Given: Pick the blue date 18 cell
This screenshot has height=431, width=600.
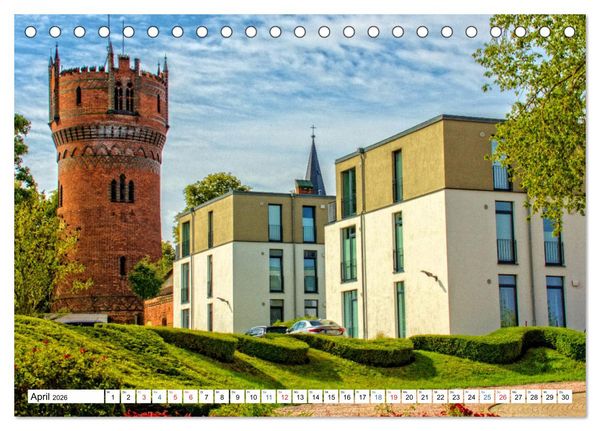Looking at the screenshot, I should (378, 397).
